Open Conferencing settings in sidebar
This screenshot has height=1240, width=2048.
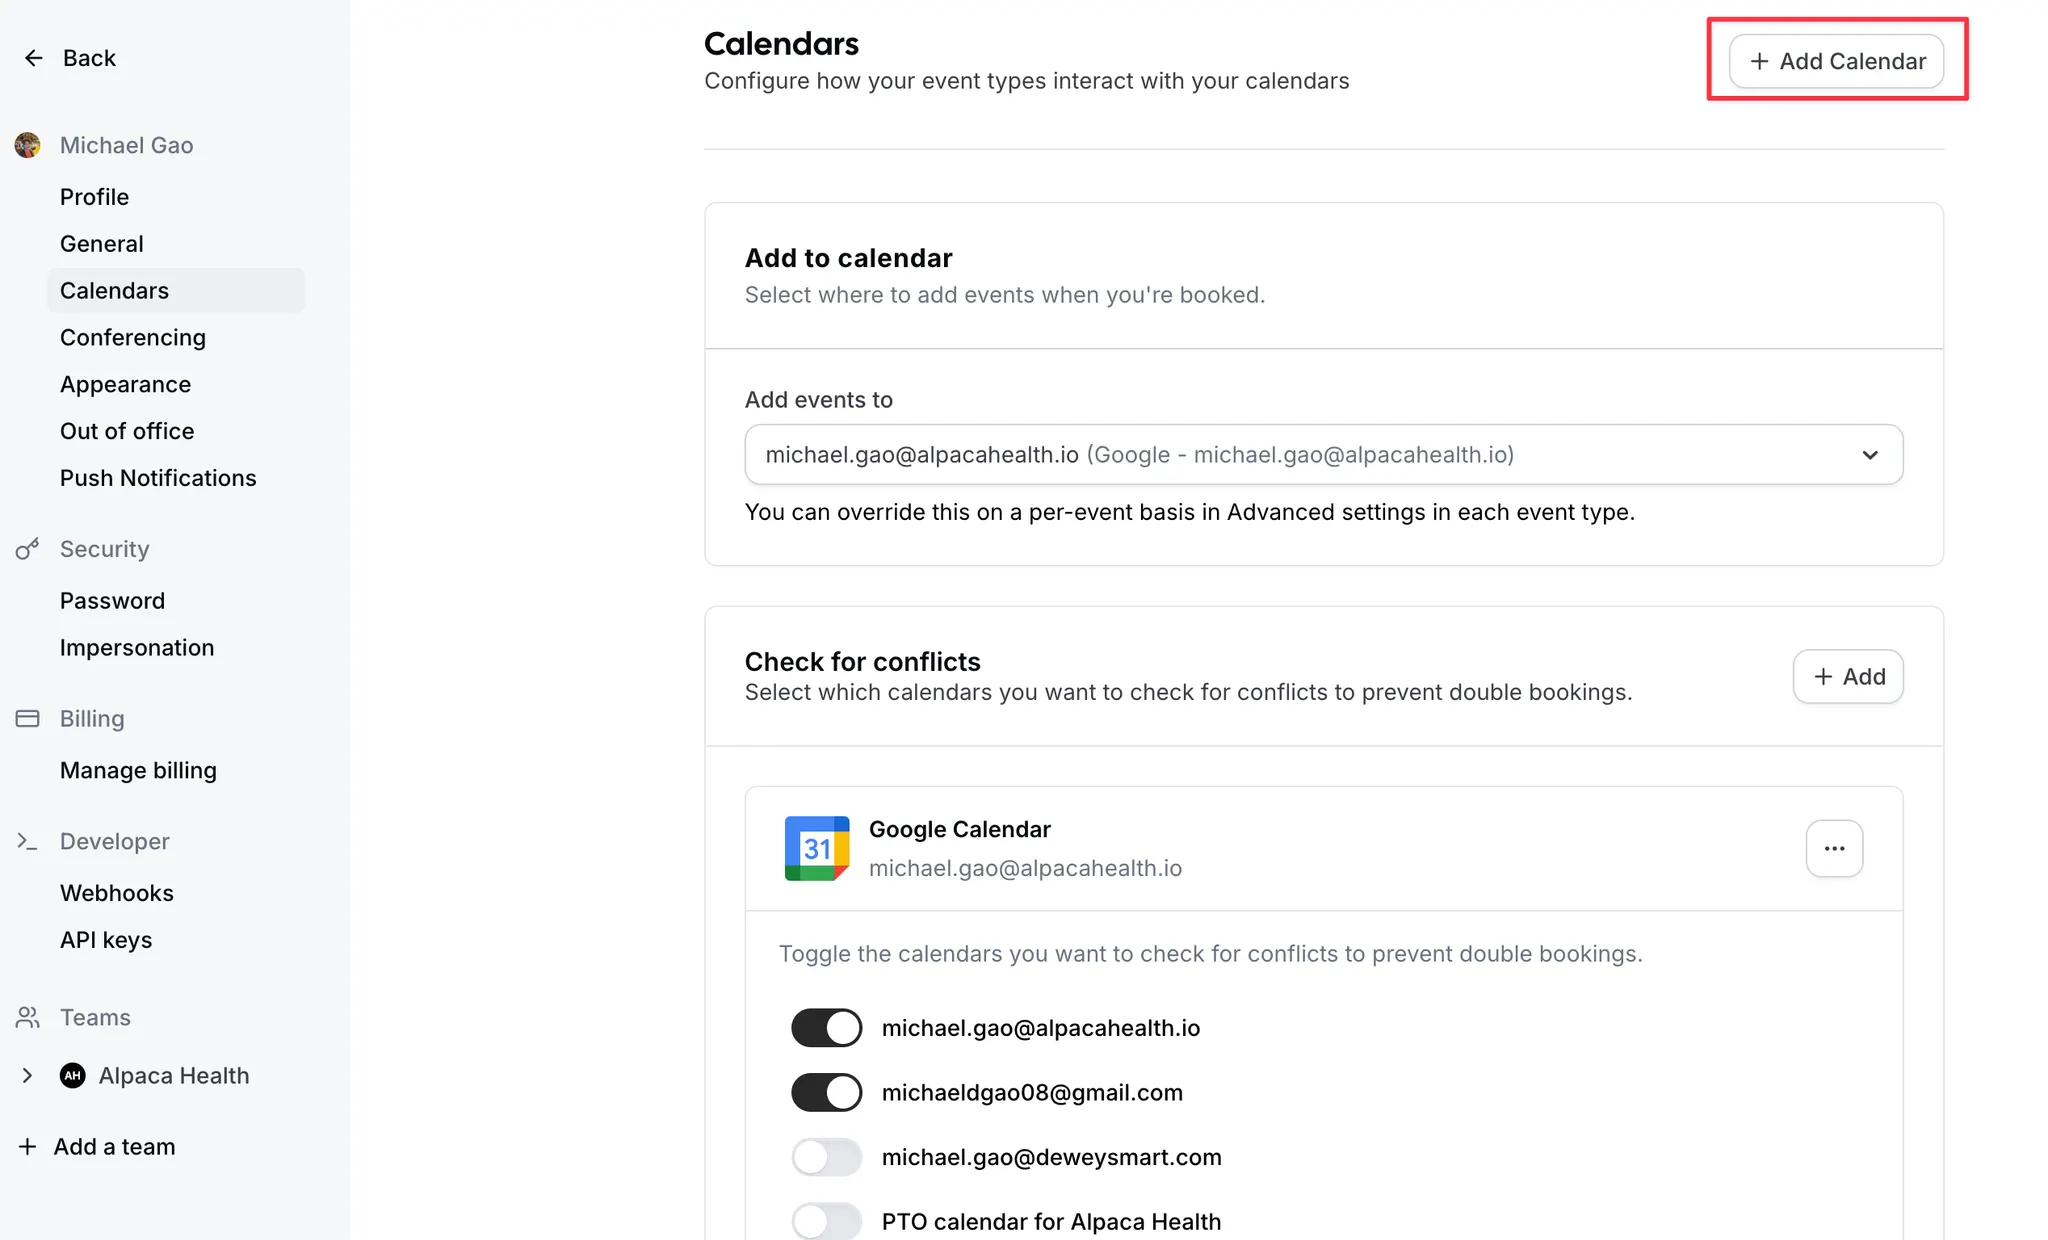pyautogui.click(x=133, y=337)
